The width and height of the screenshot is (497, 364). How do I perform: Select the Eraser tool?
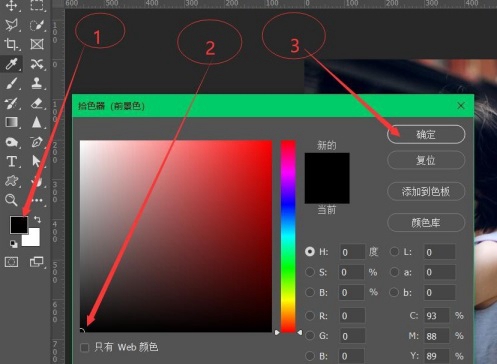tap(37, 103)
